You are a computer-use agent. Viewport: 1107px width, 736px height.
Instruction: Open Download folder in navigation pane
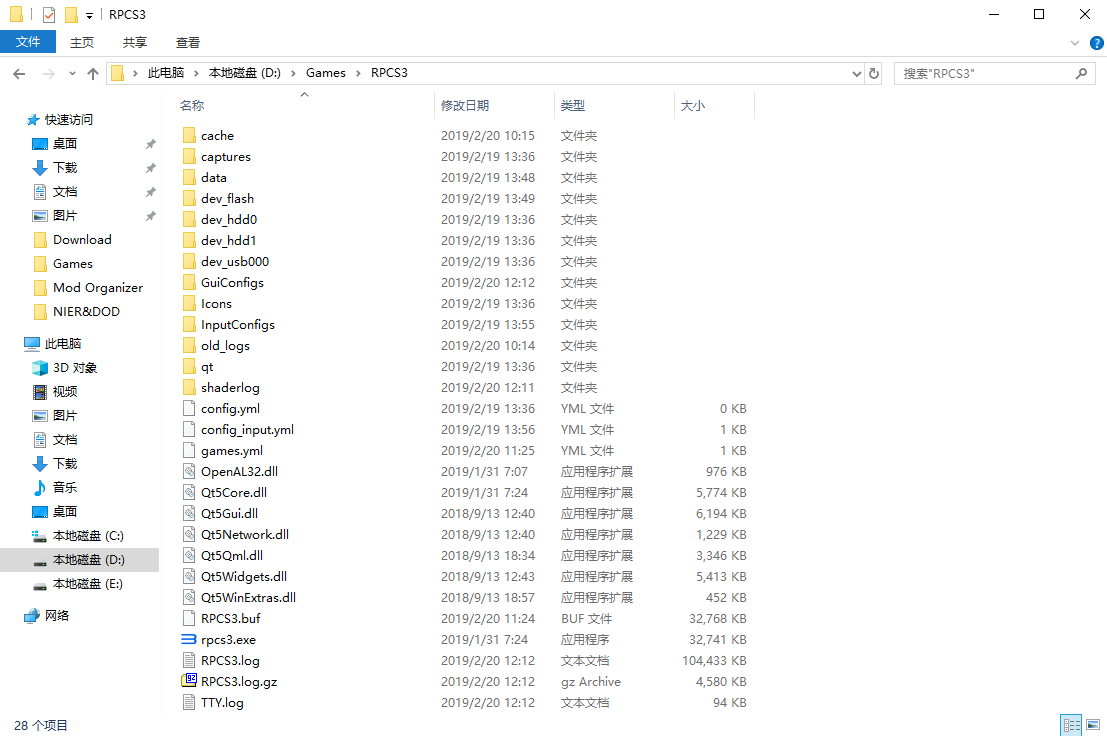(82, 240)
